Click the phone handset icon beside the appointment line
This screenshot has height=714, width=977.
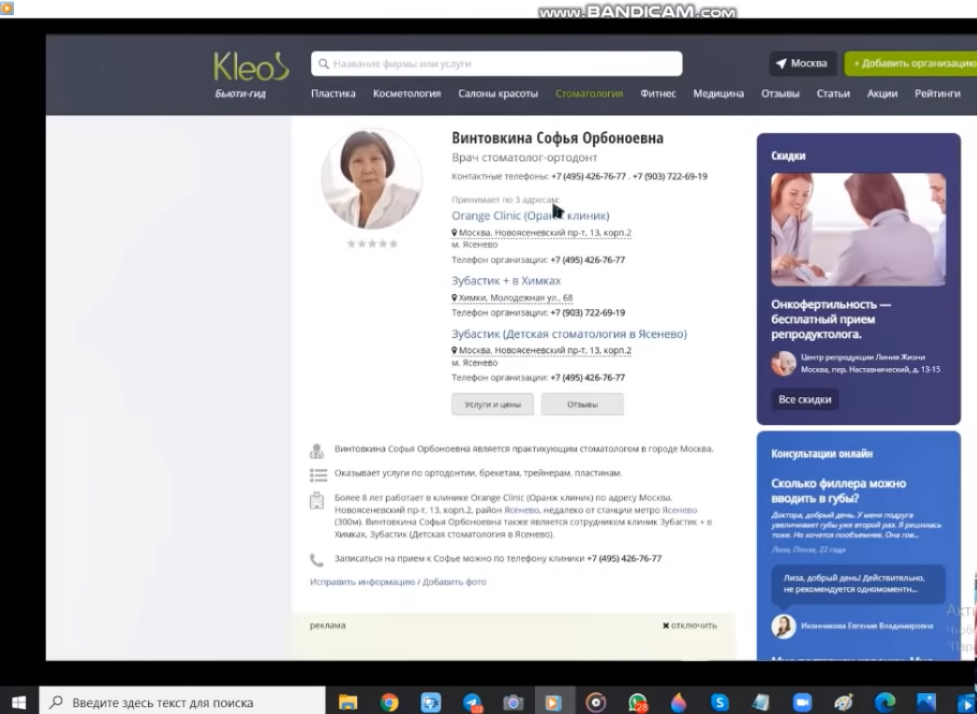pyautogui.click(x=317, y=560)
